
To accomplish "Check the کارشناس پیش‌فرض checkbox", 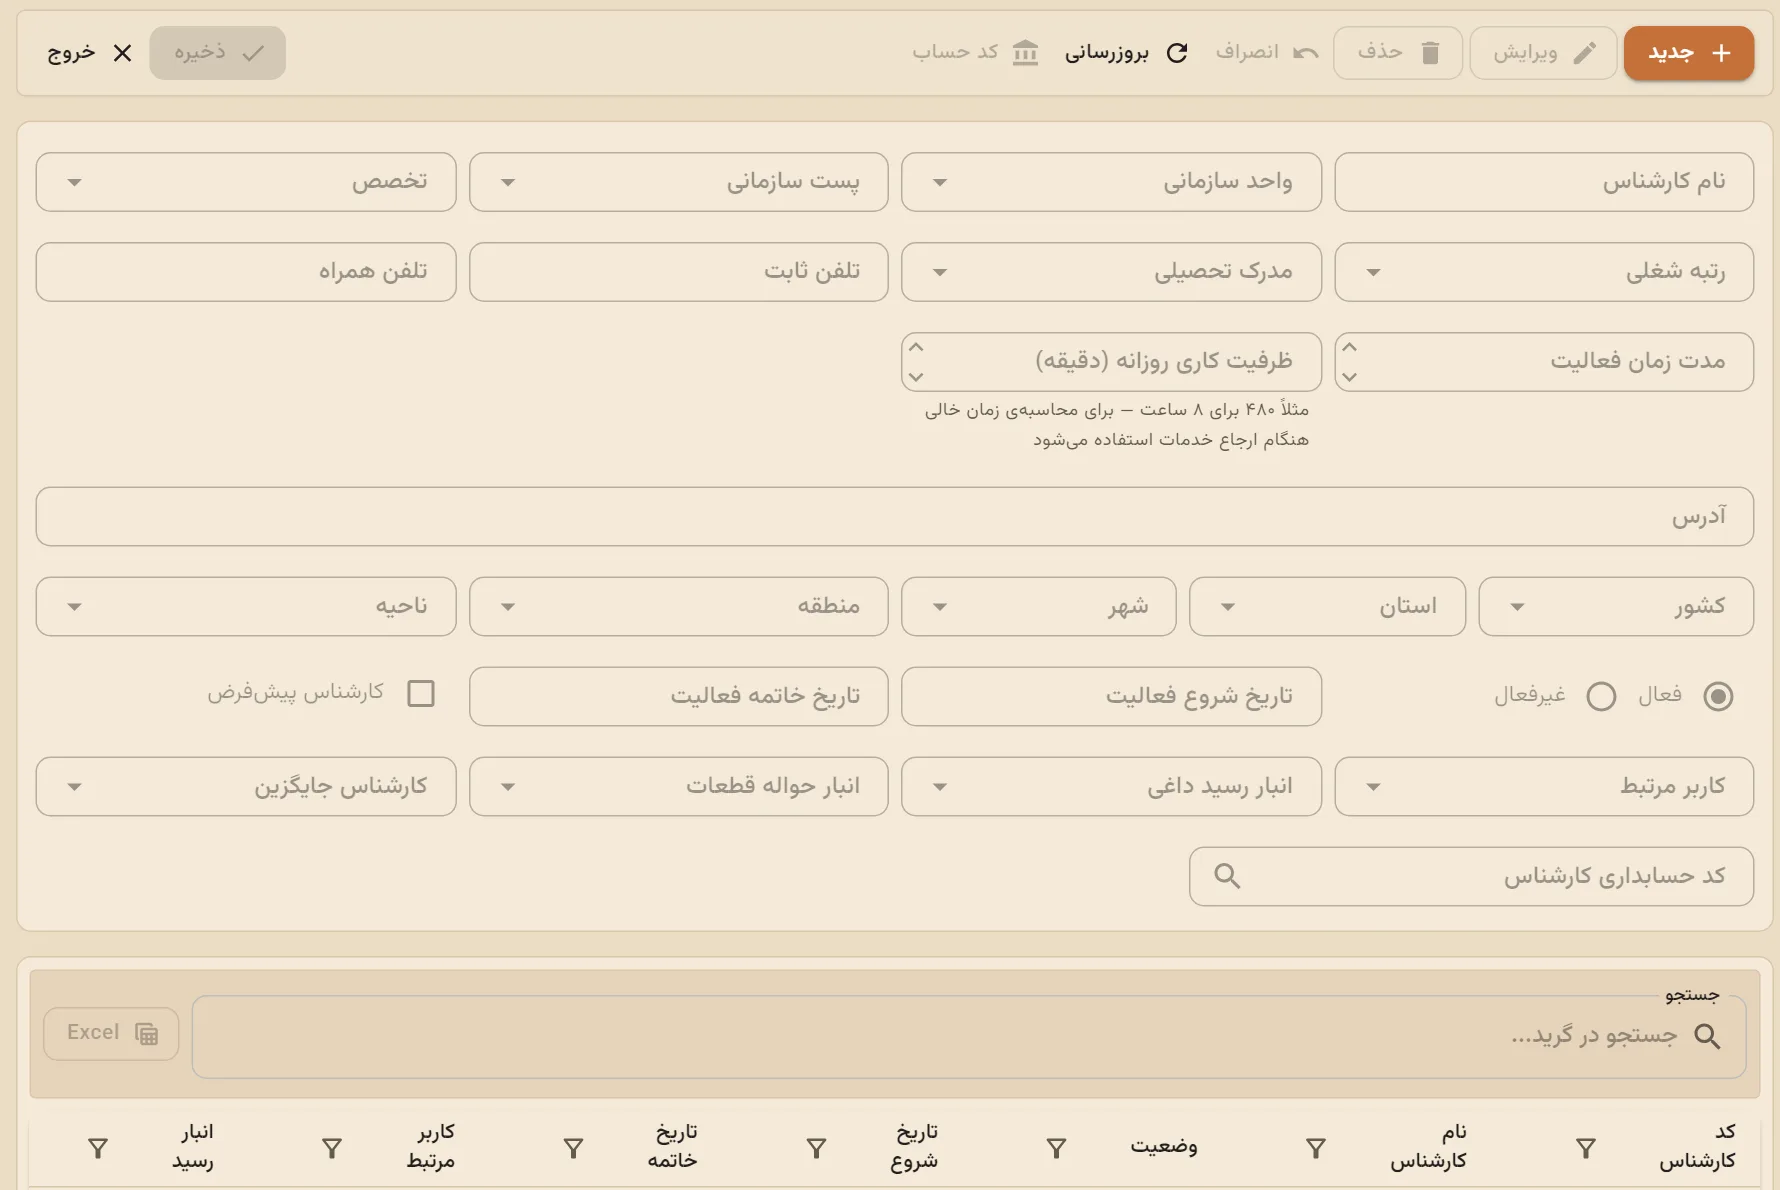I will pyautogui.click(x=421, y=693).
